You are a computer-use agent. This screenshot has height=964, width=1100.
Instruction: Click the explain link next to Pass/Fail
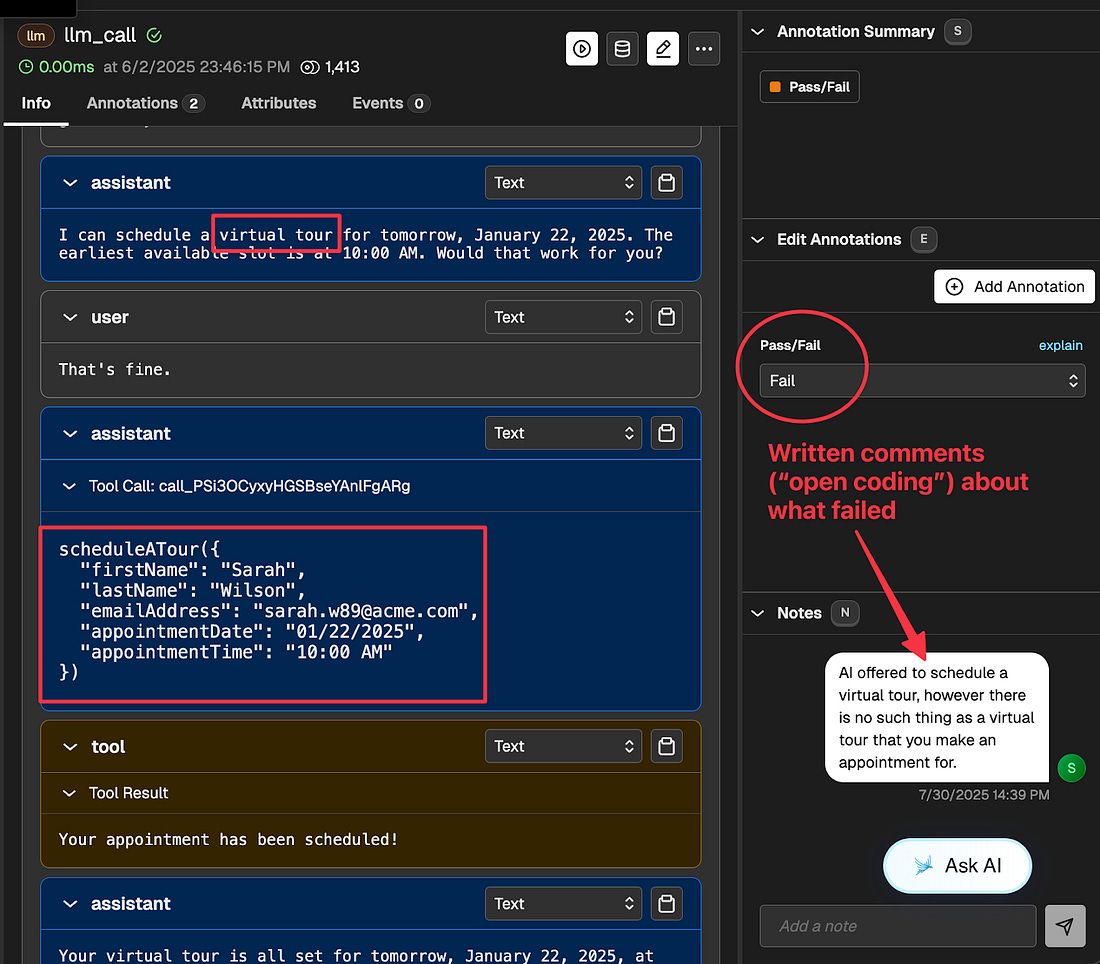click(x=1060, y=345)
